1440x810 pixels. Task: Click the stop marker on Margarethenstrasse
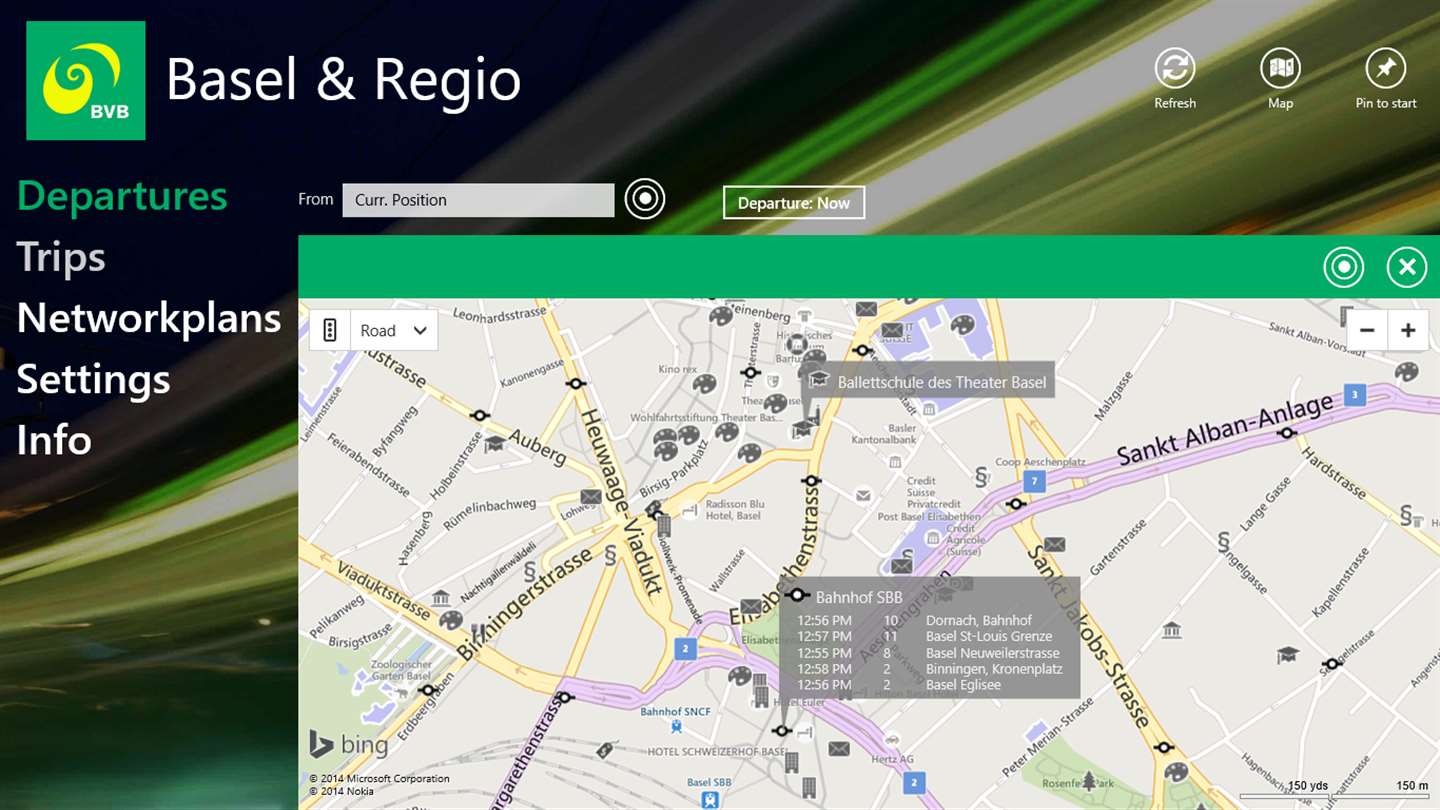pyautogui.click(x=565, y=697)
